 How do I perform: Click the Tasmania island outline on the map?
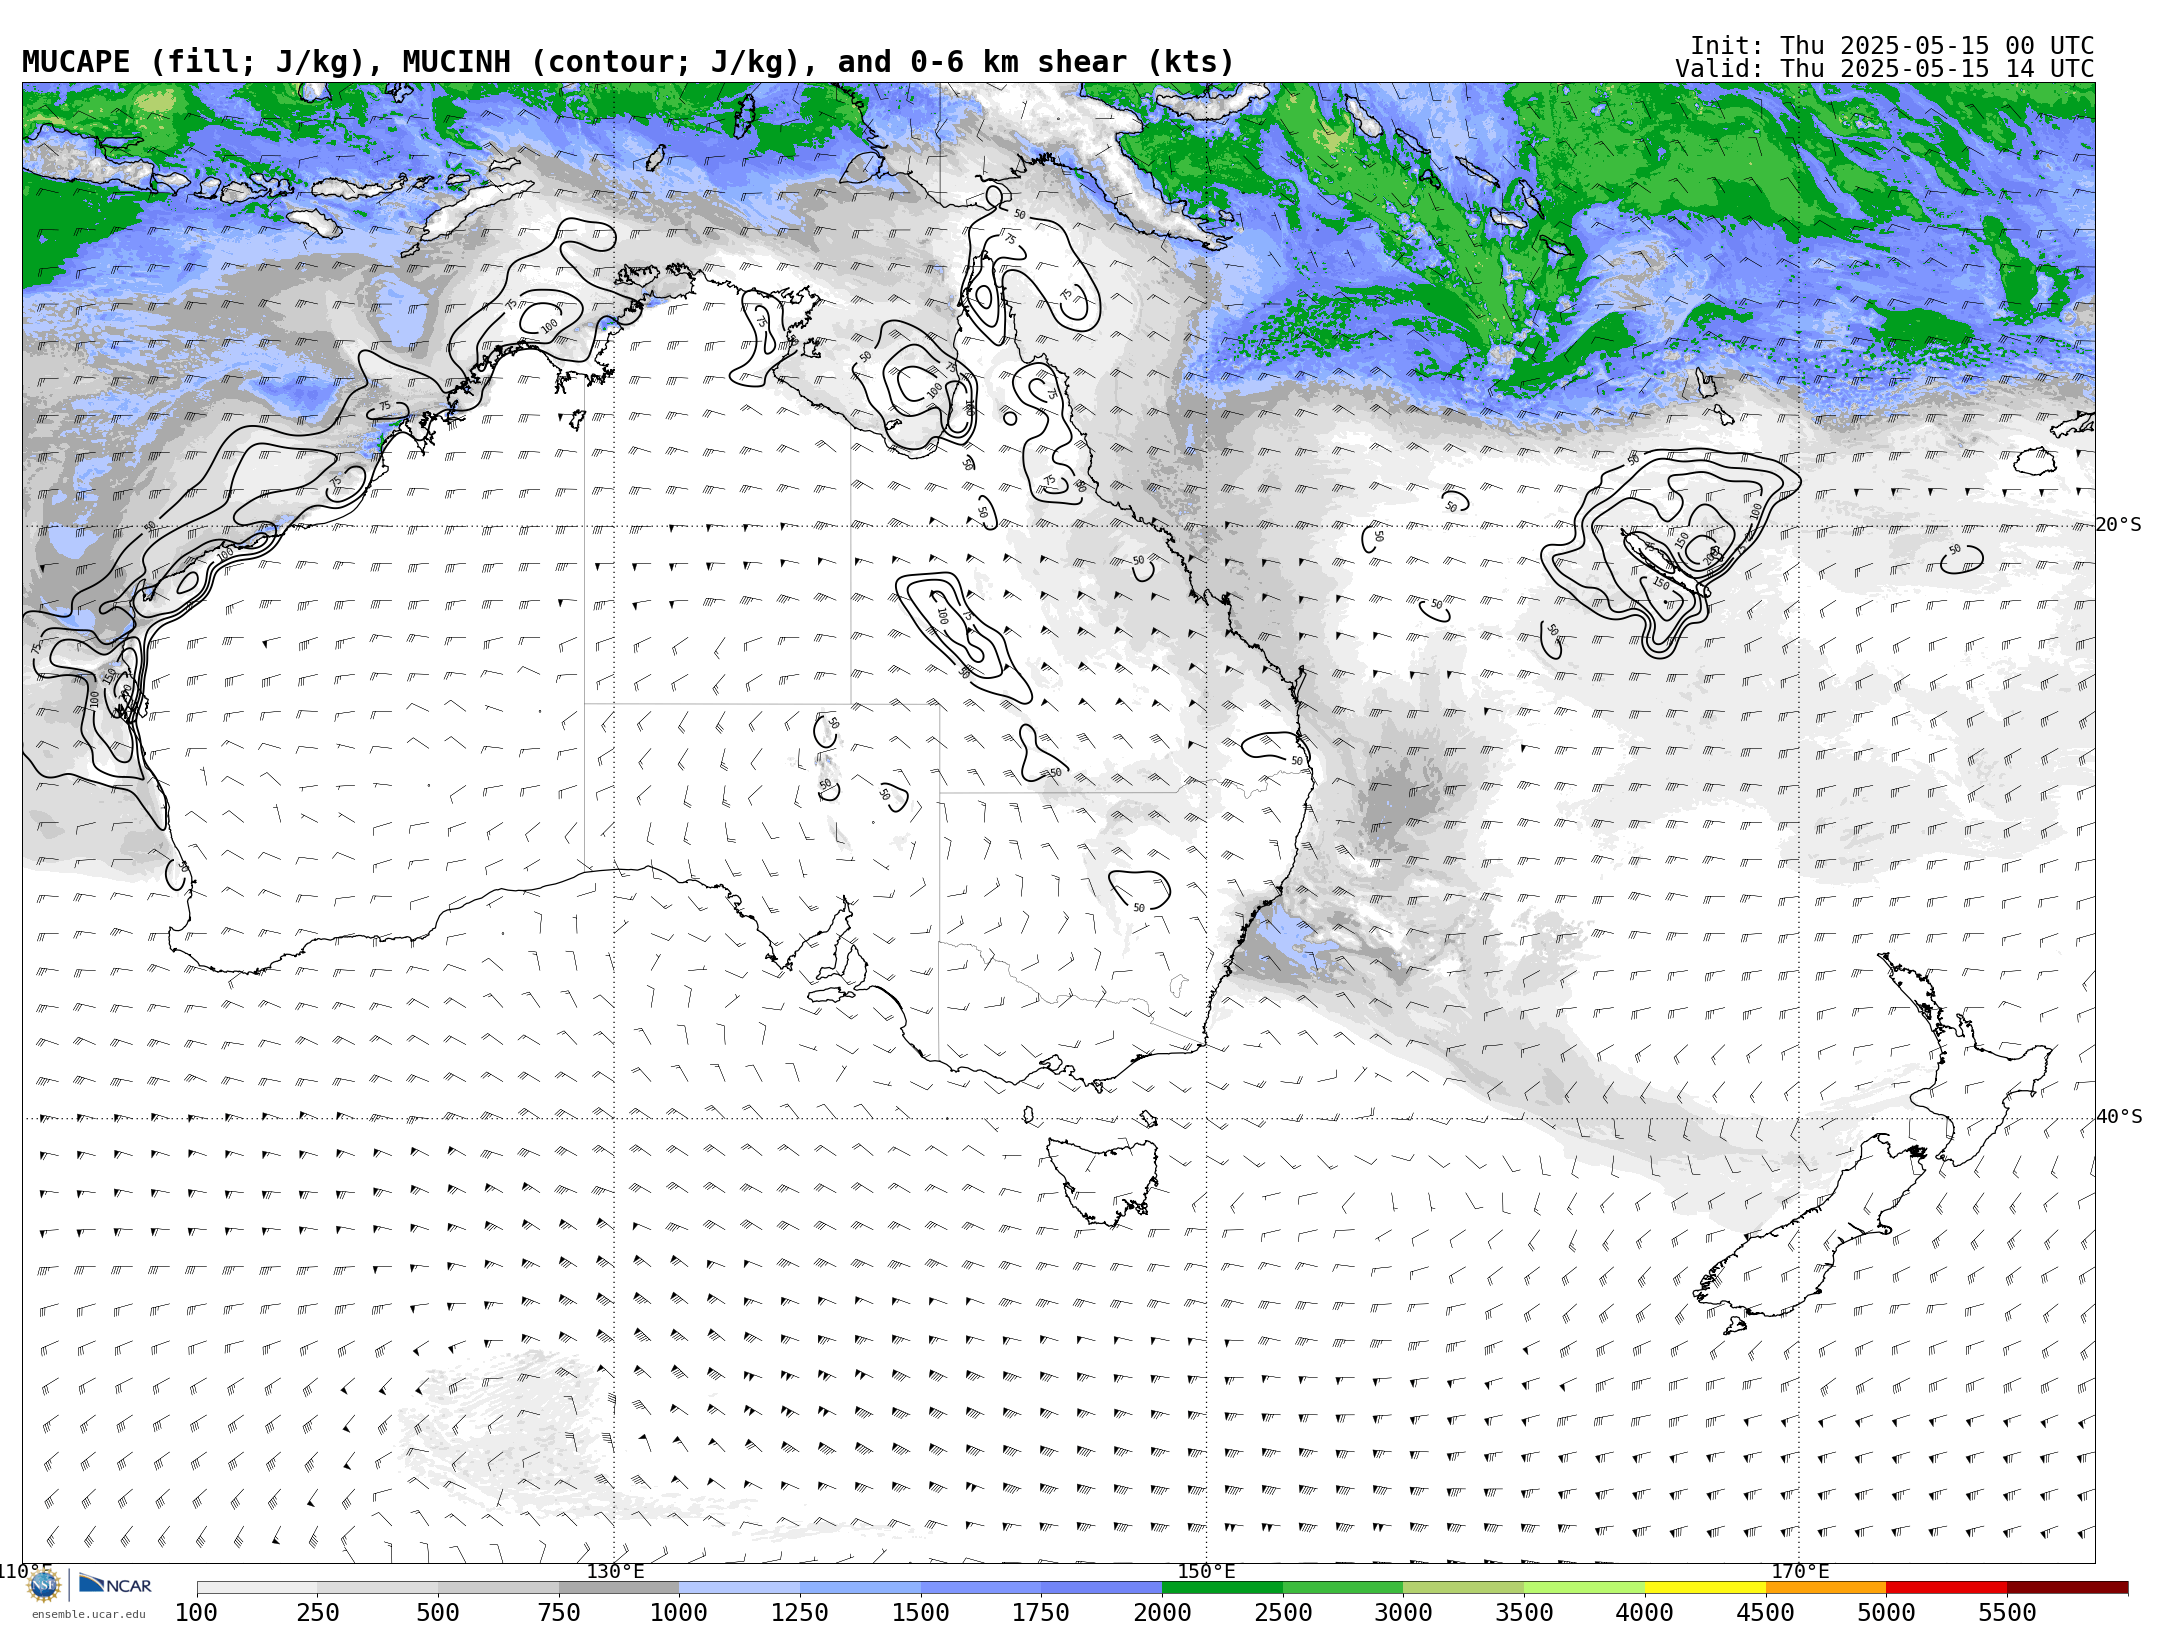pyautogui.click(x=1103, y=1180)
